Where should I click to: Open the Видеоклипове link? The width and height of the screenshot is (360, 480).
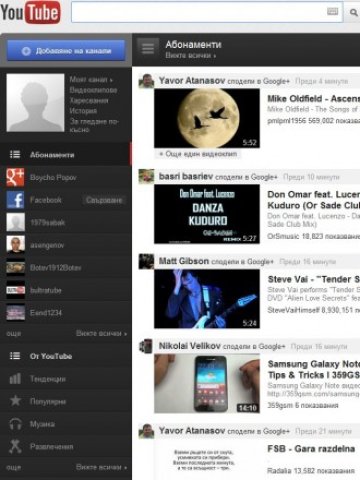click(x=93, y=90)
